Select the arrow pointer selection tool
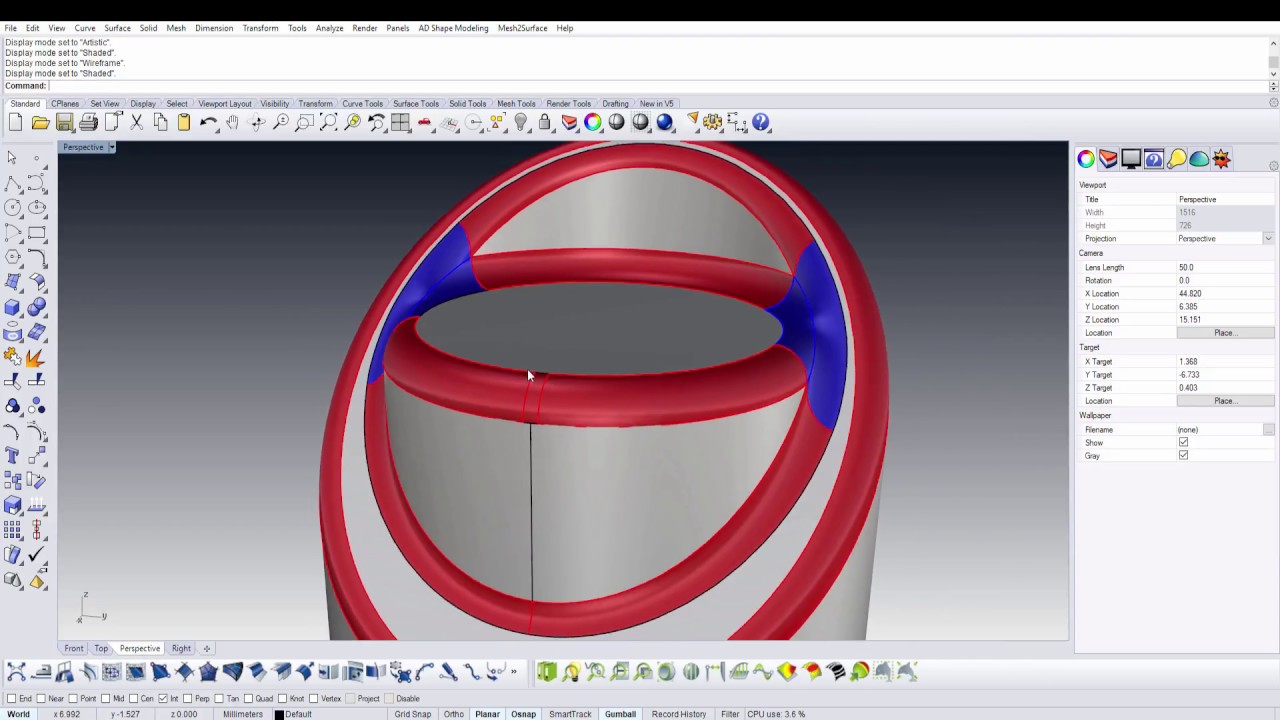Screen dimensions: 1280x720 point(12,158)
